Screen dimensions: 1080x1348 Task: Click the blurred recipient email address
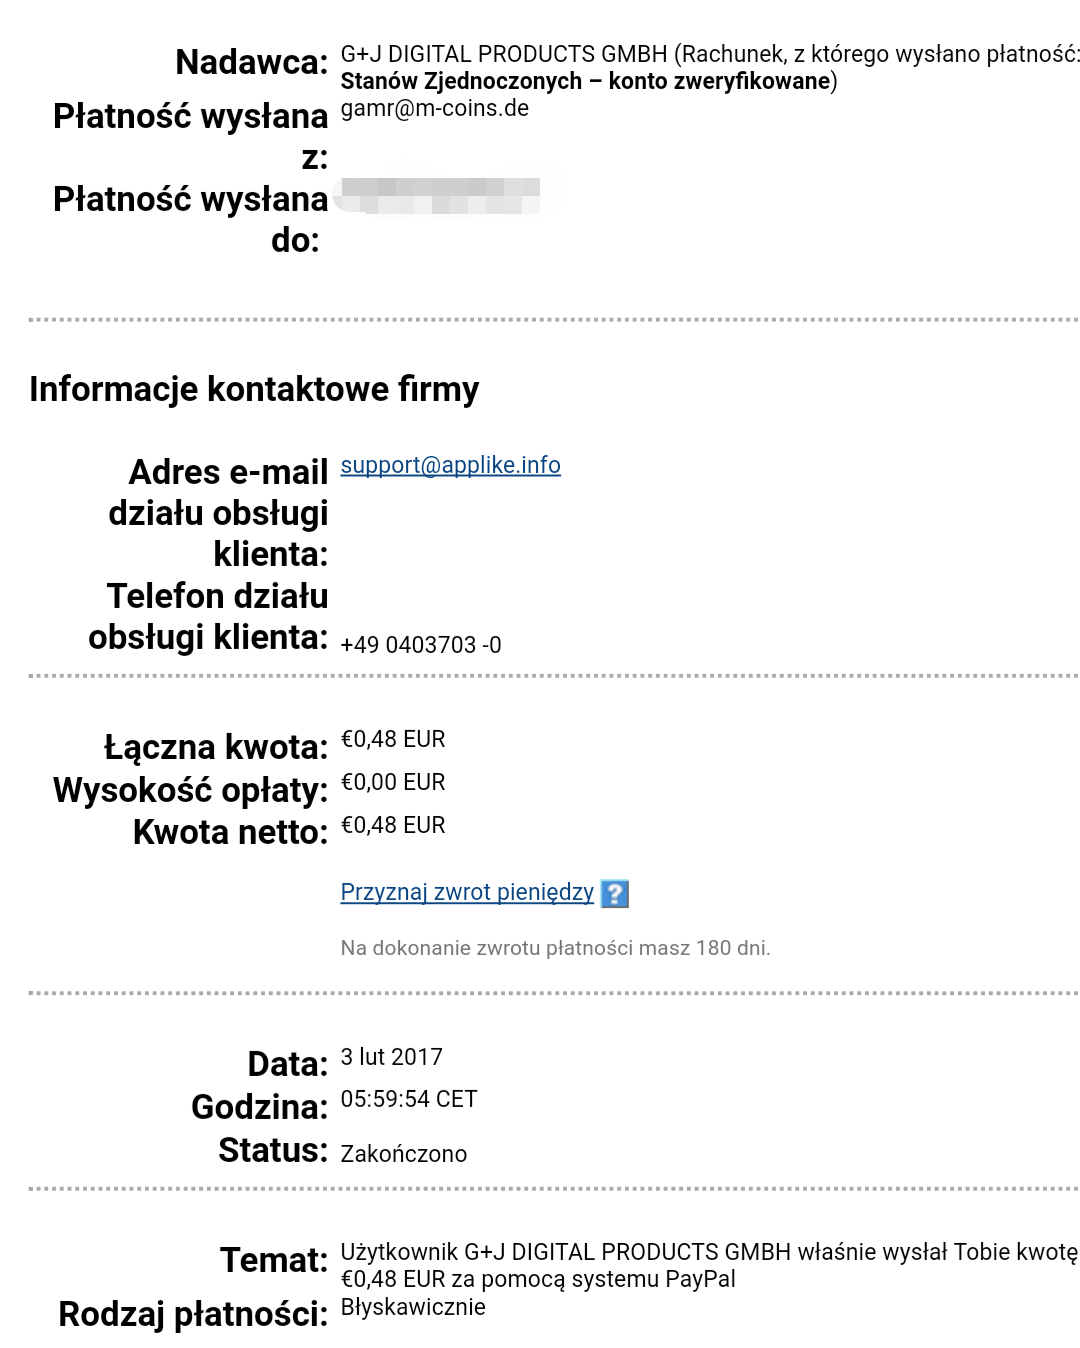point(440,195)
